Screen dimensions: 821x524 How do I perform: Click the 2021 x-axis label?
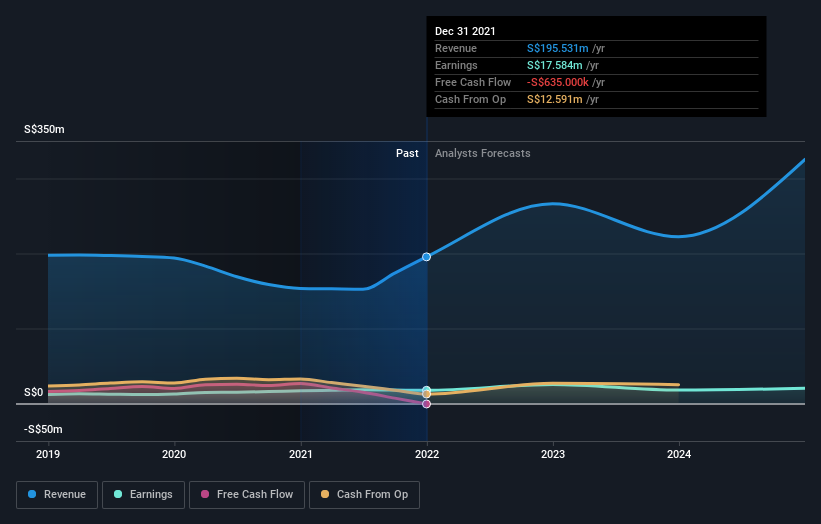[301, 454]
